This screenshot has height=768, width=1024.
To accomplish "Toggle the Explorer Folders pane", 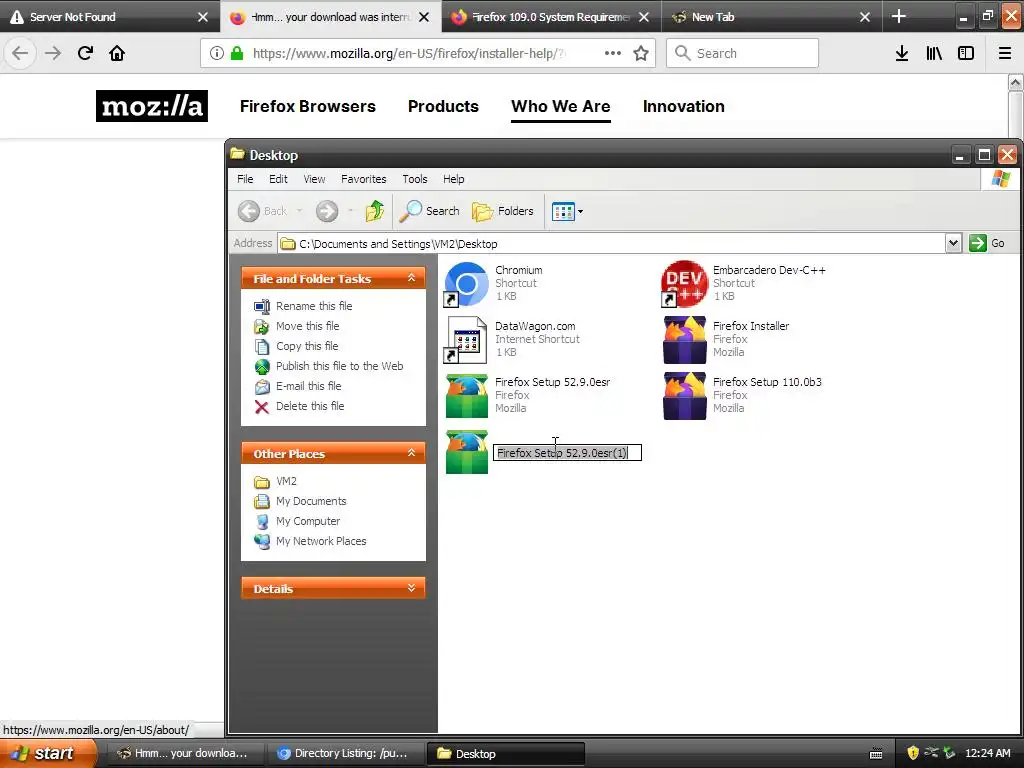I will pyautogui.click(x=503, y=211).
